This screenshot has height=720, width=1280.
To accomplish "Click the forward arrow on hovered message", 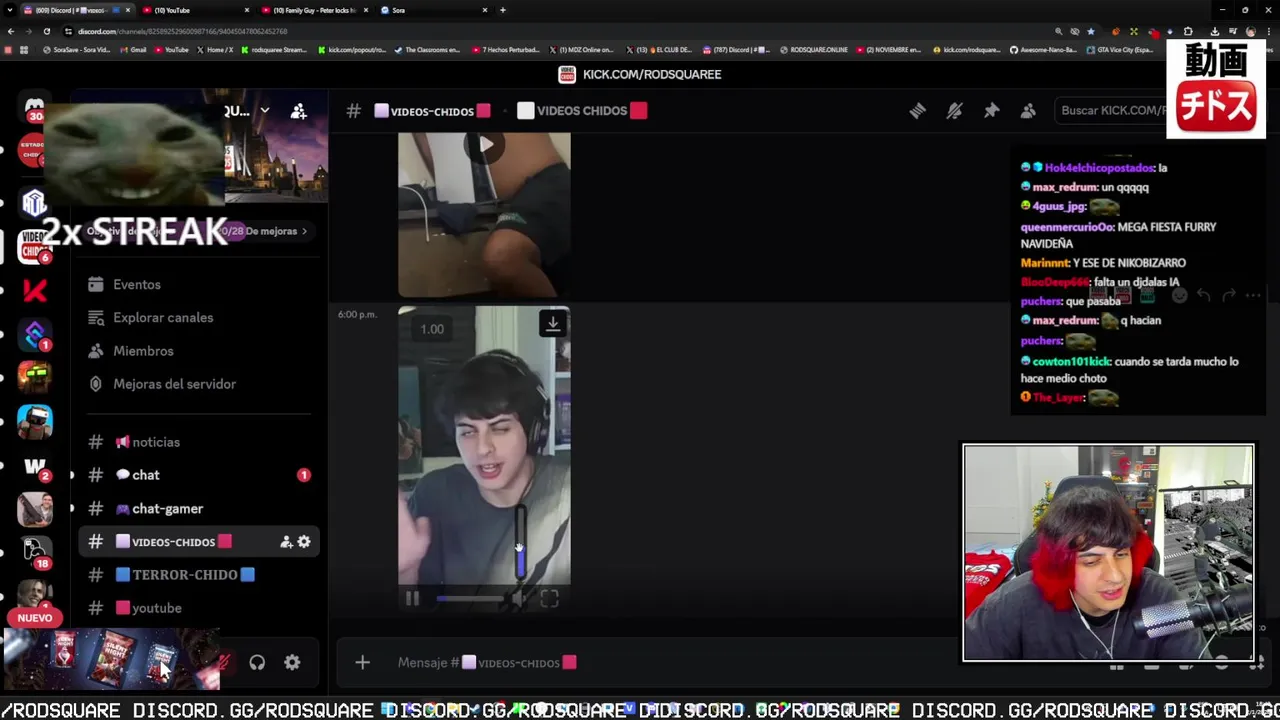I will pyautogui.click(x=1228, y=295).
